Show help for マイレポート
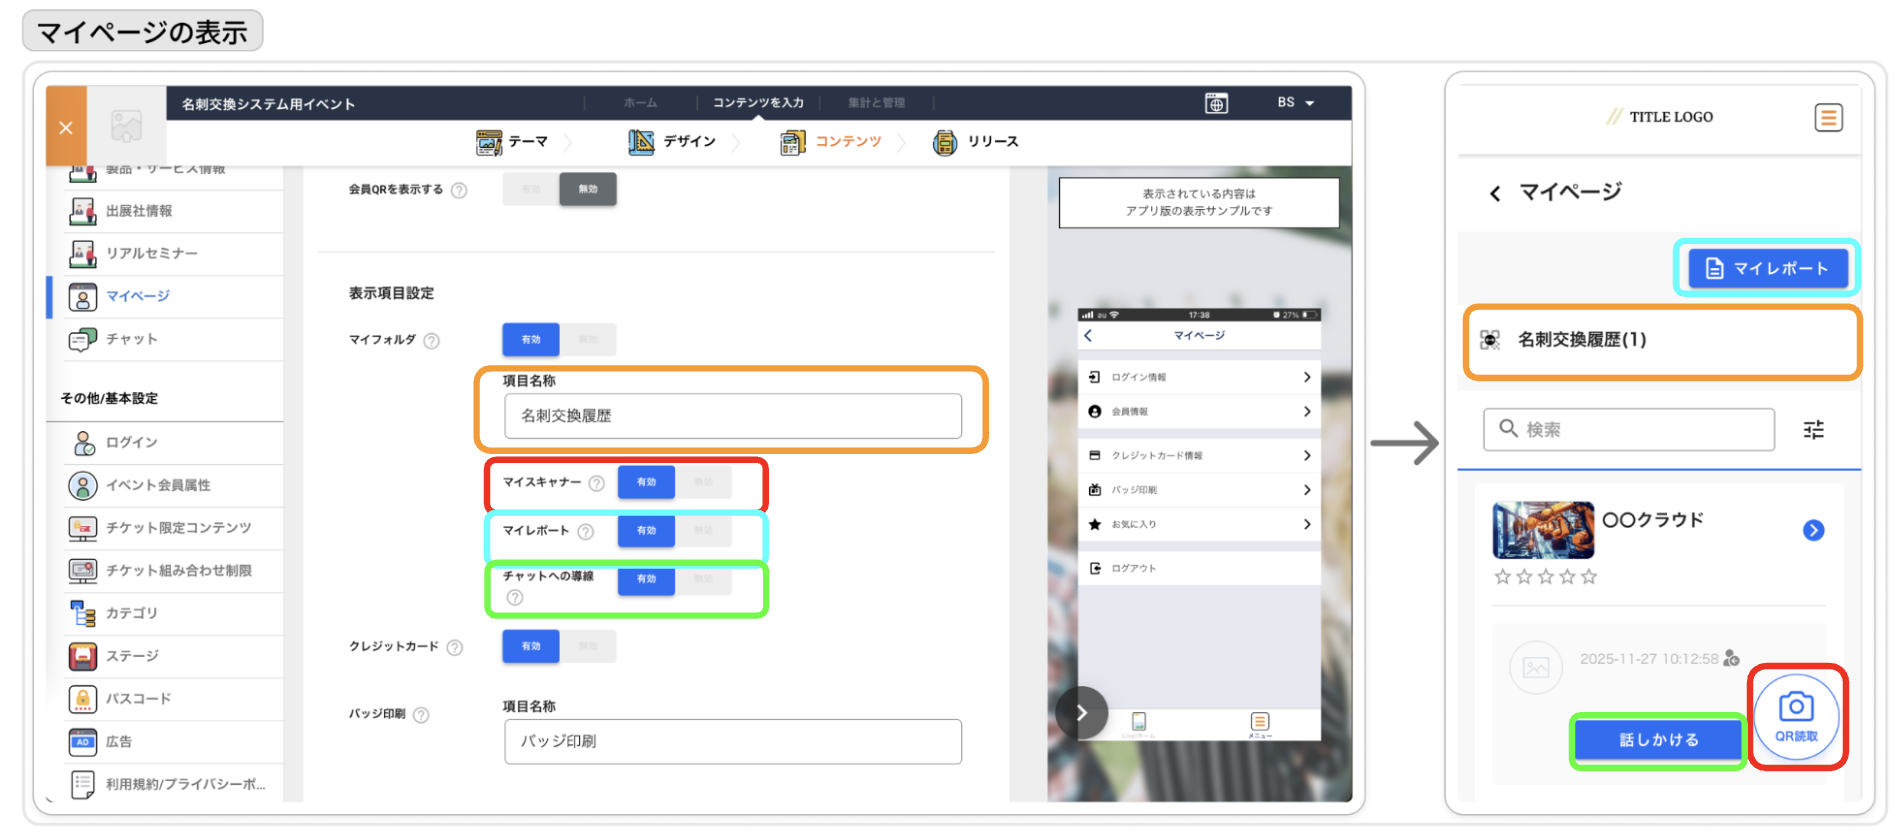The width and height of the screenshot is (1900, 836). (586, 531)
